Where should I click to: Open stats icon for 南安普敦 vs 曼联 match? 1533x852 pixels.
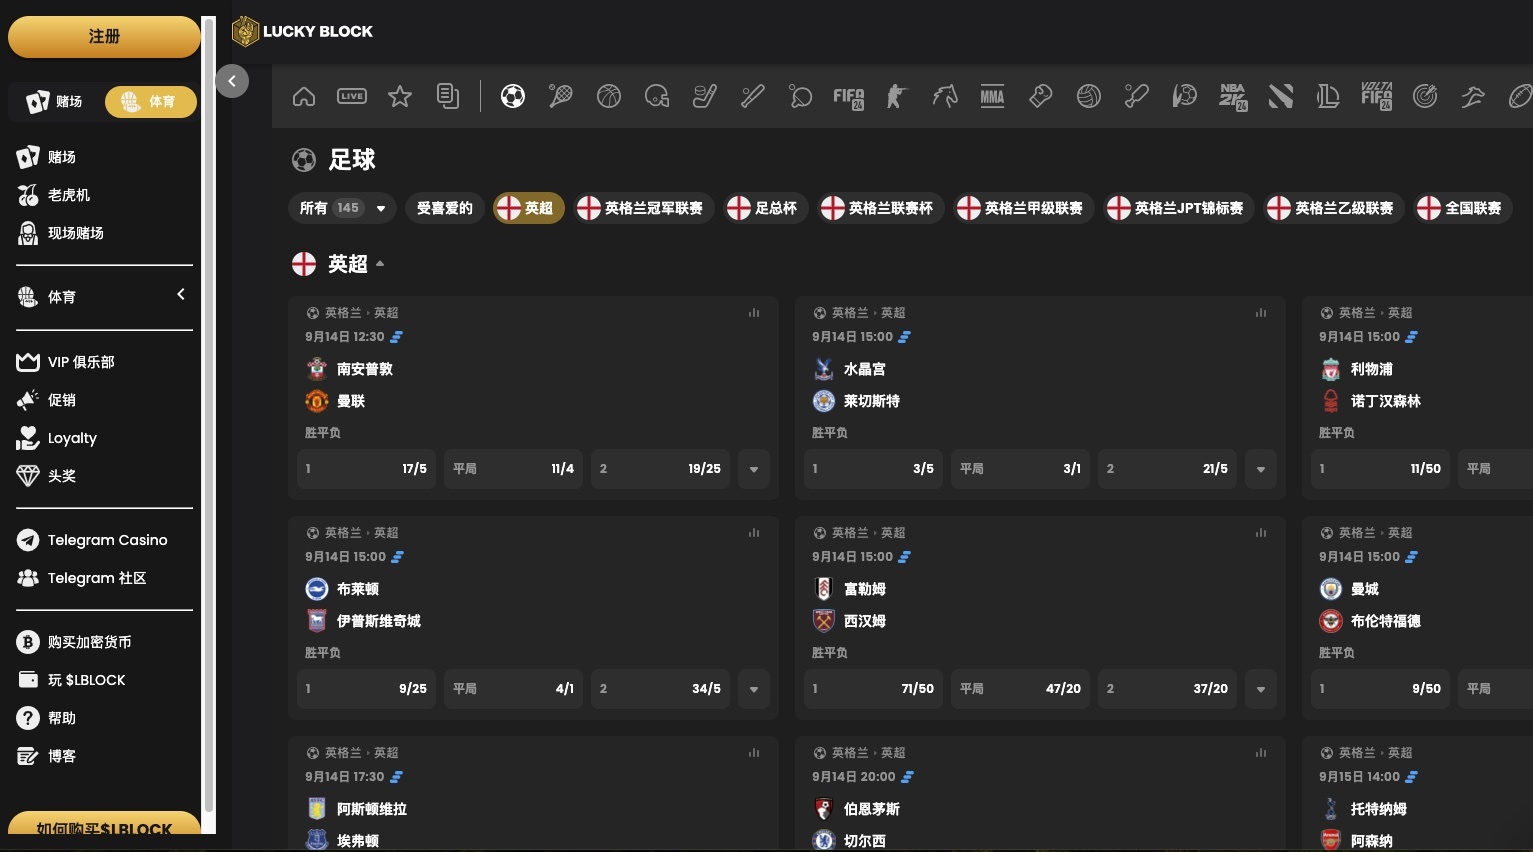click(x=754, y=313)
